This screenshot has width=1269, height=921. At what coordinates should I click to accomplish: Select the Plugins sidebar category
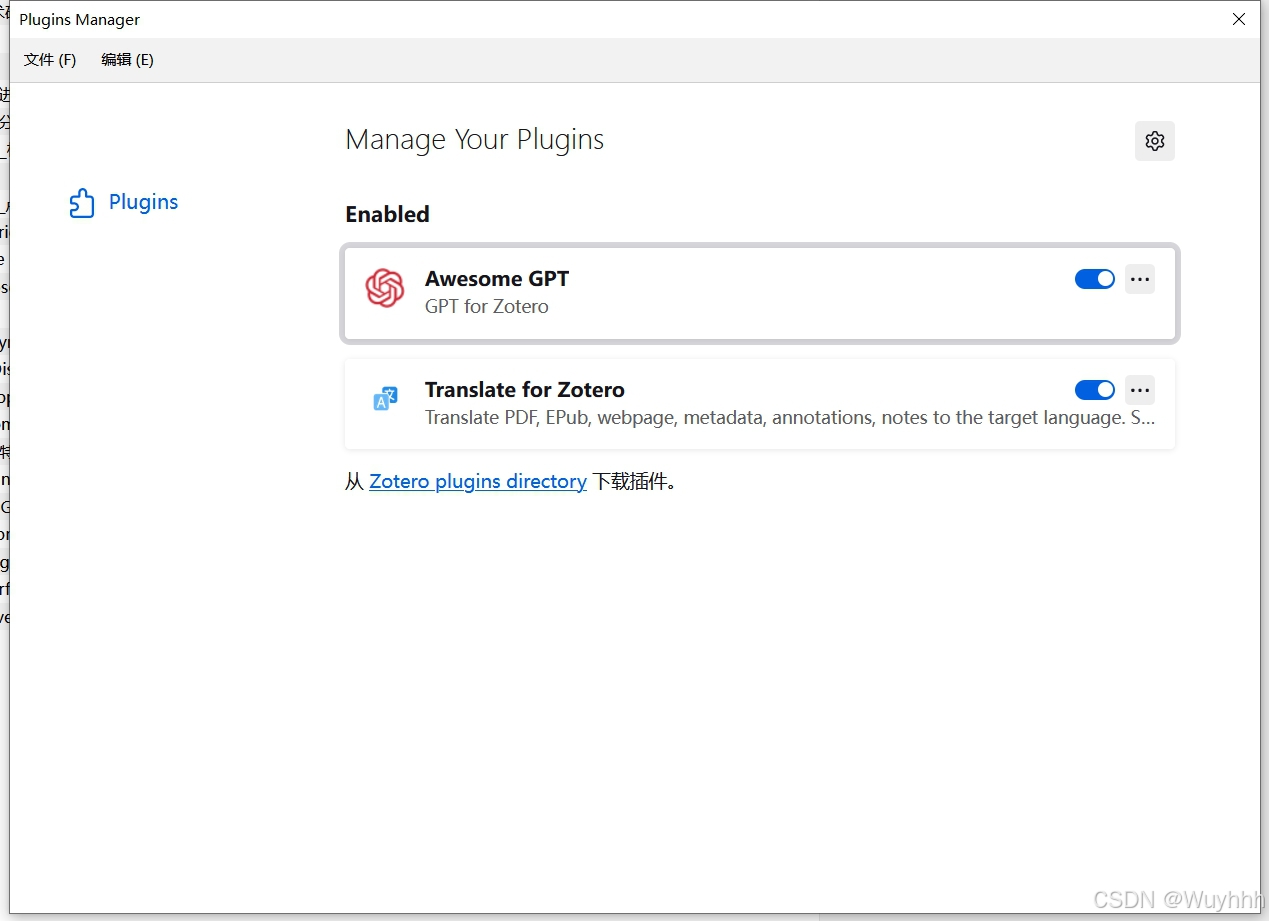tap(123, 202)
